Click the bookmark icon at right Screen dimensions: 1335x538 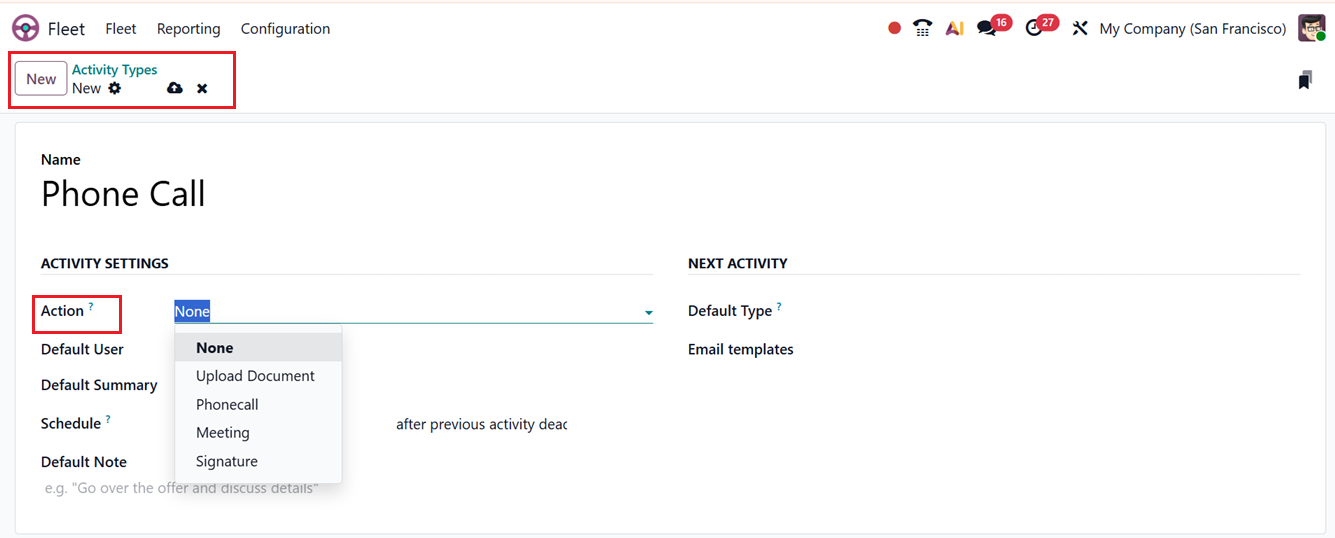1304,80
